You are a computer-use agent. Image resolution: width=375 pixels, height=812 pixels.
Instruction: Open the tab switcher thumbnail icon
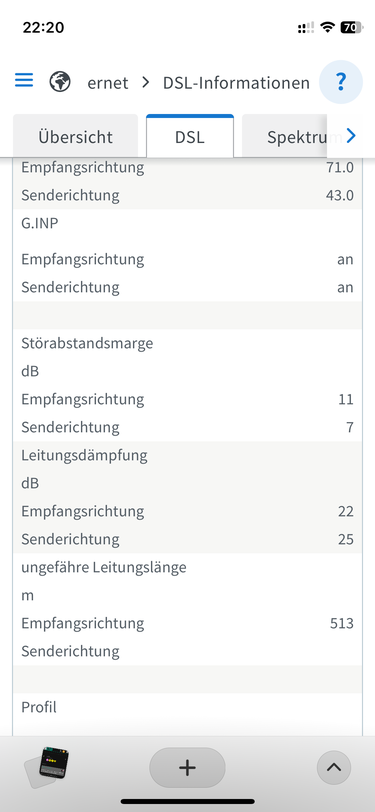47,767
